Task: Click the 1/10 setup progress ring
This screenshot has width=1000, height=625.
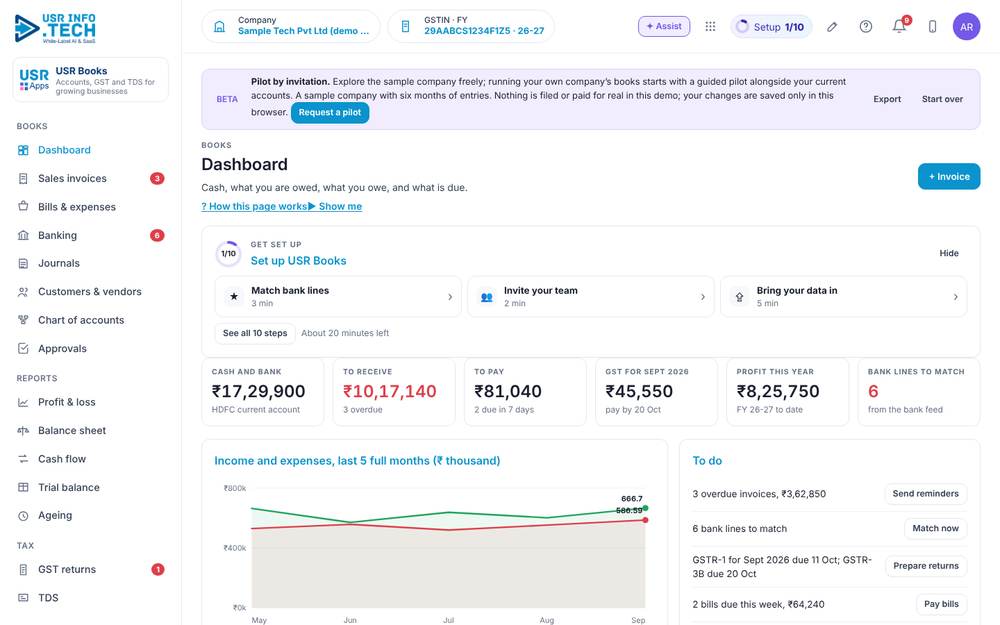Action: pos(228,253)
